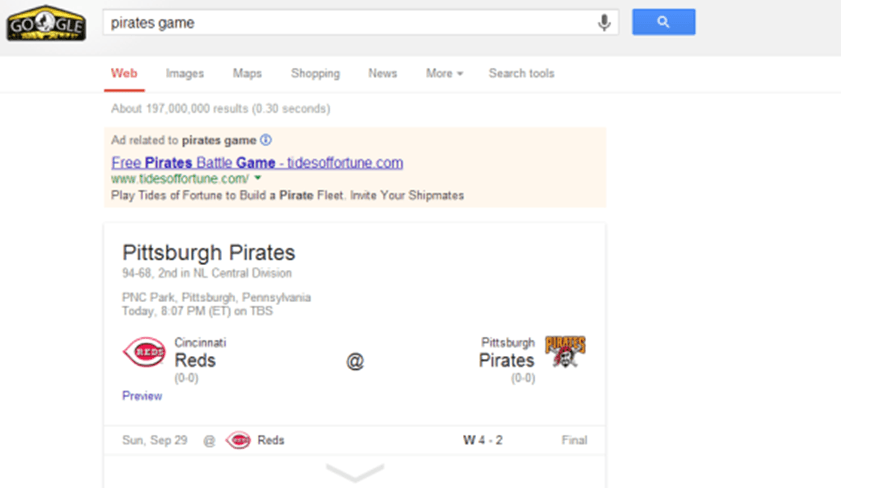Click the Cincinnati Reds team logo
Viewport: 877px width, 492px height.
coord(144,353)
